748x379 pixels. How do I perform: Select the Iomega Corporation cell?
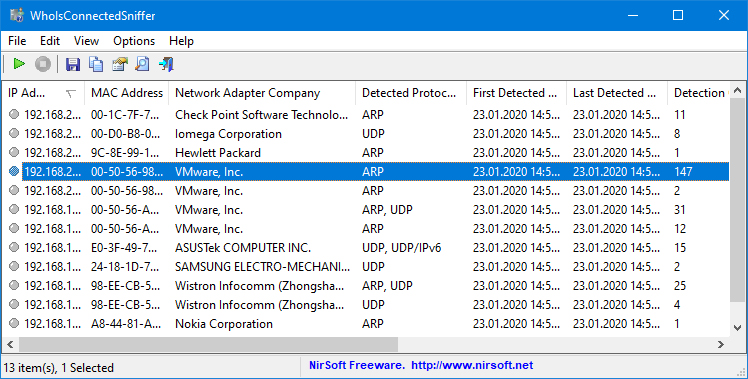pos(228,134)
